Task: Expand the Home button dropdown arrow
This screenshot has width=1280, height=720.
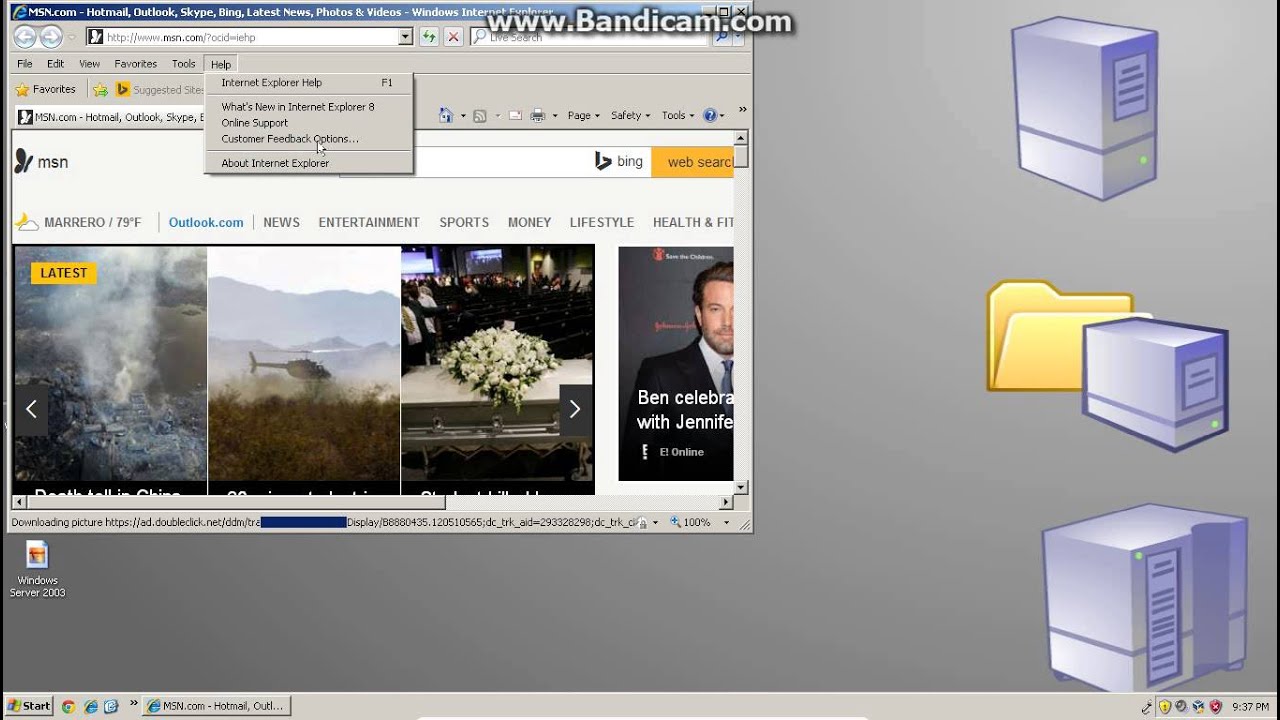Action: 462,116
